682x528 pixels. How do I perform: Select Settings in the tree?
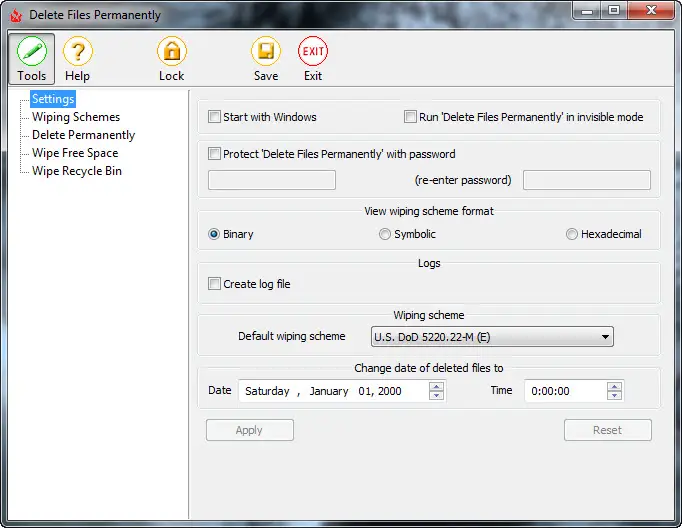click(53, 99)
